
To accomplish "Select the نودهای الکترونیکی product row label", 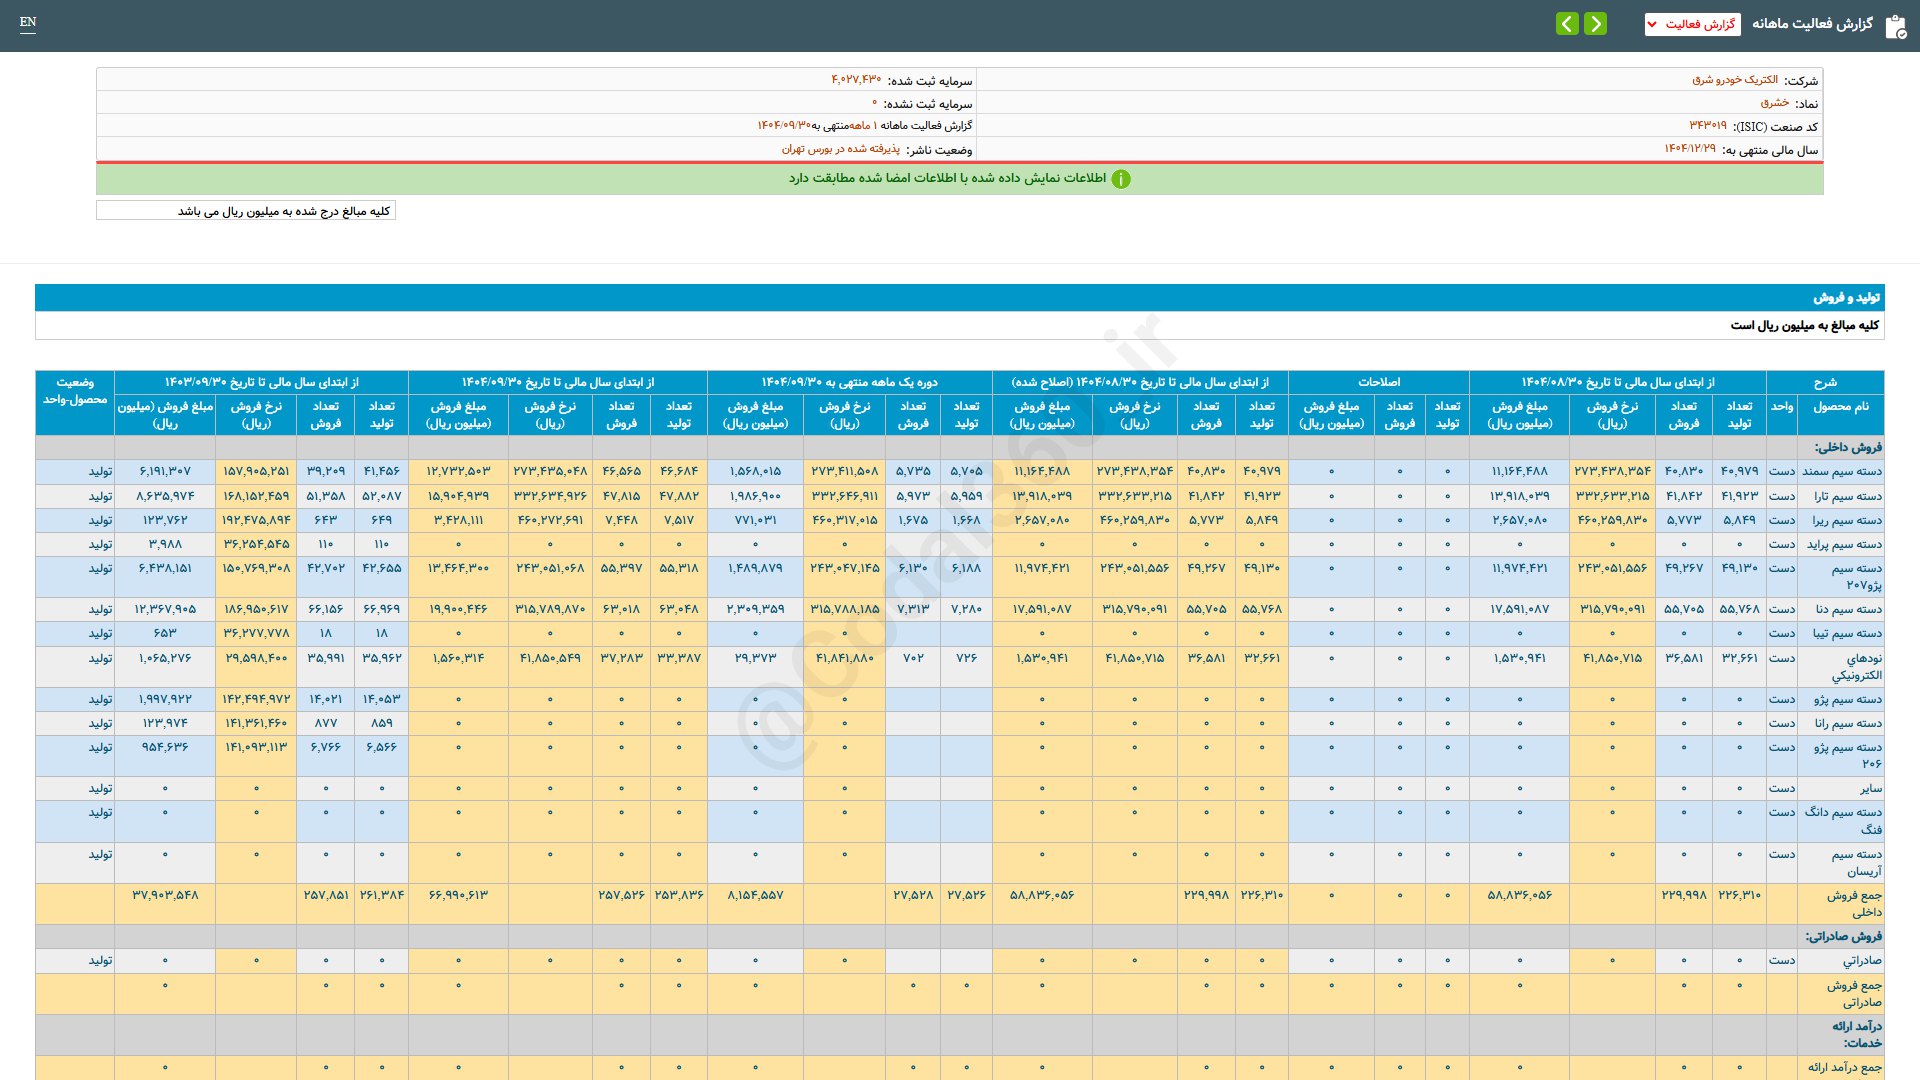I will pos(1856,666).
